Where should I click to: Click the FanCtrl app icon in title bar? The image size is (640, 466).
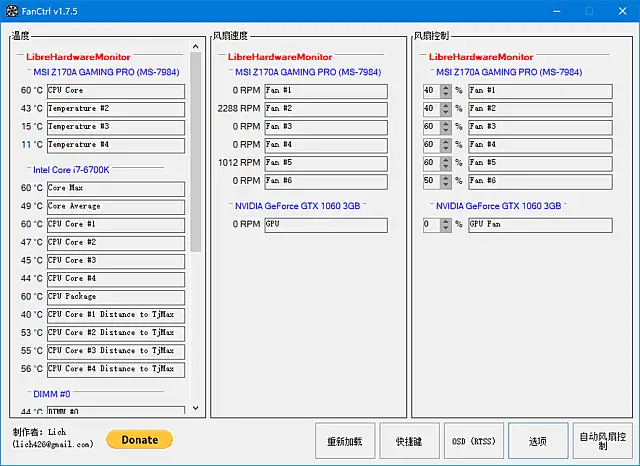coord(11,11)
